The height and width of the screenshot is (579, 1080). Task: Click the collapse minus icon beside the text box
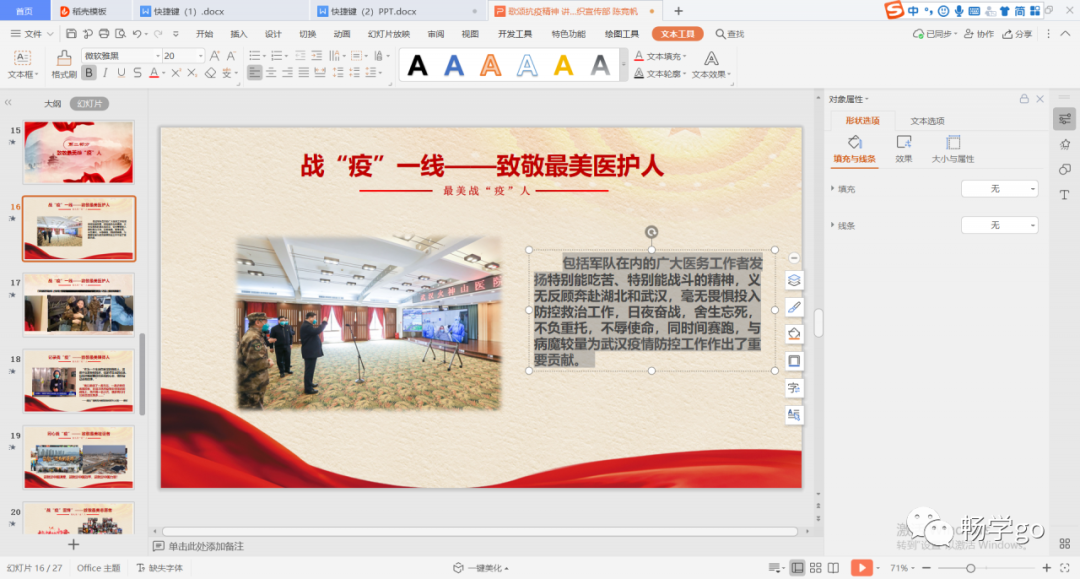(x=794, y=258)
